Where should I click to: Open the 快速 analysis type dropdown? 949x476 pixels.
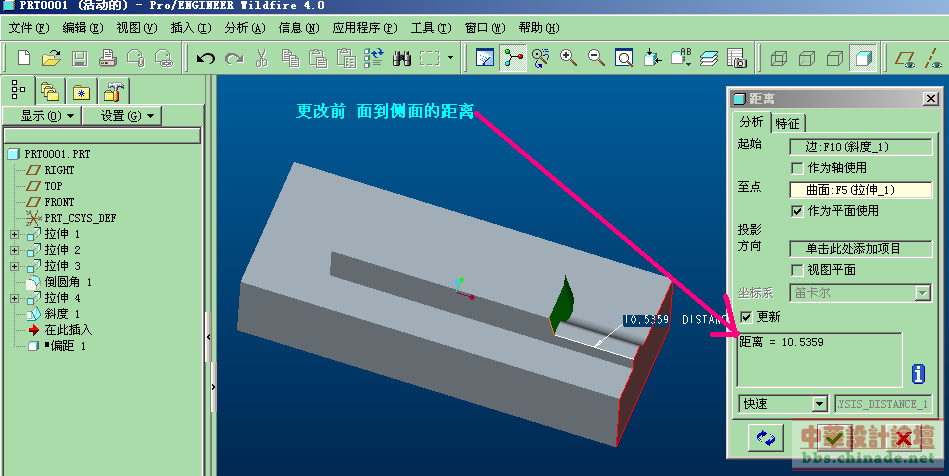coord(819,404)
